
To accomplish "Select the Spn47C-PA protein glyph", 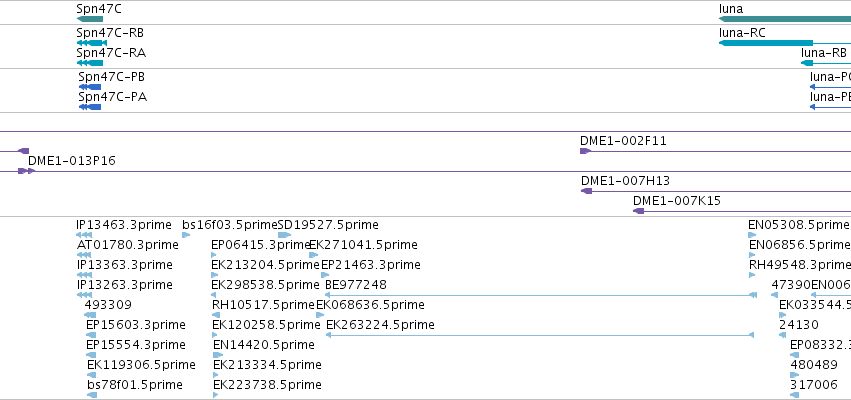I will coord(90,107).
